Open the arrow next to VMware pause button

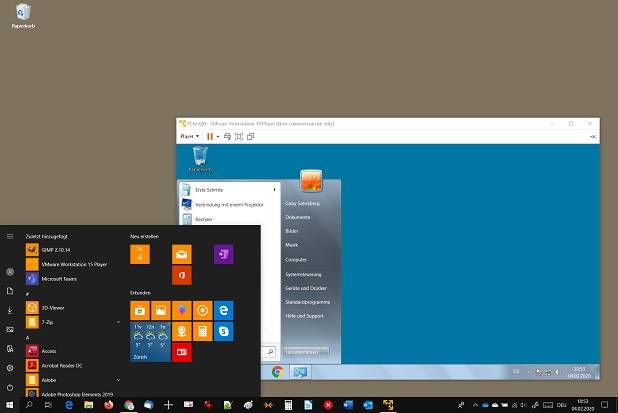point(218,136)
